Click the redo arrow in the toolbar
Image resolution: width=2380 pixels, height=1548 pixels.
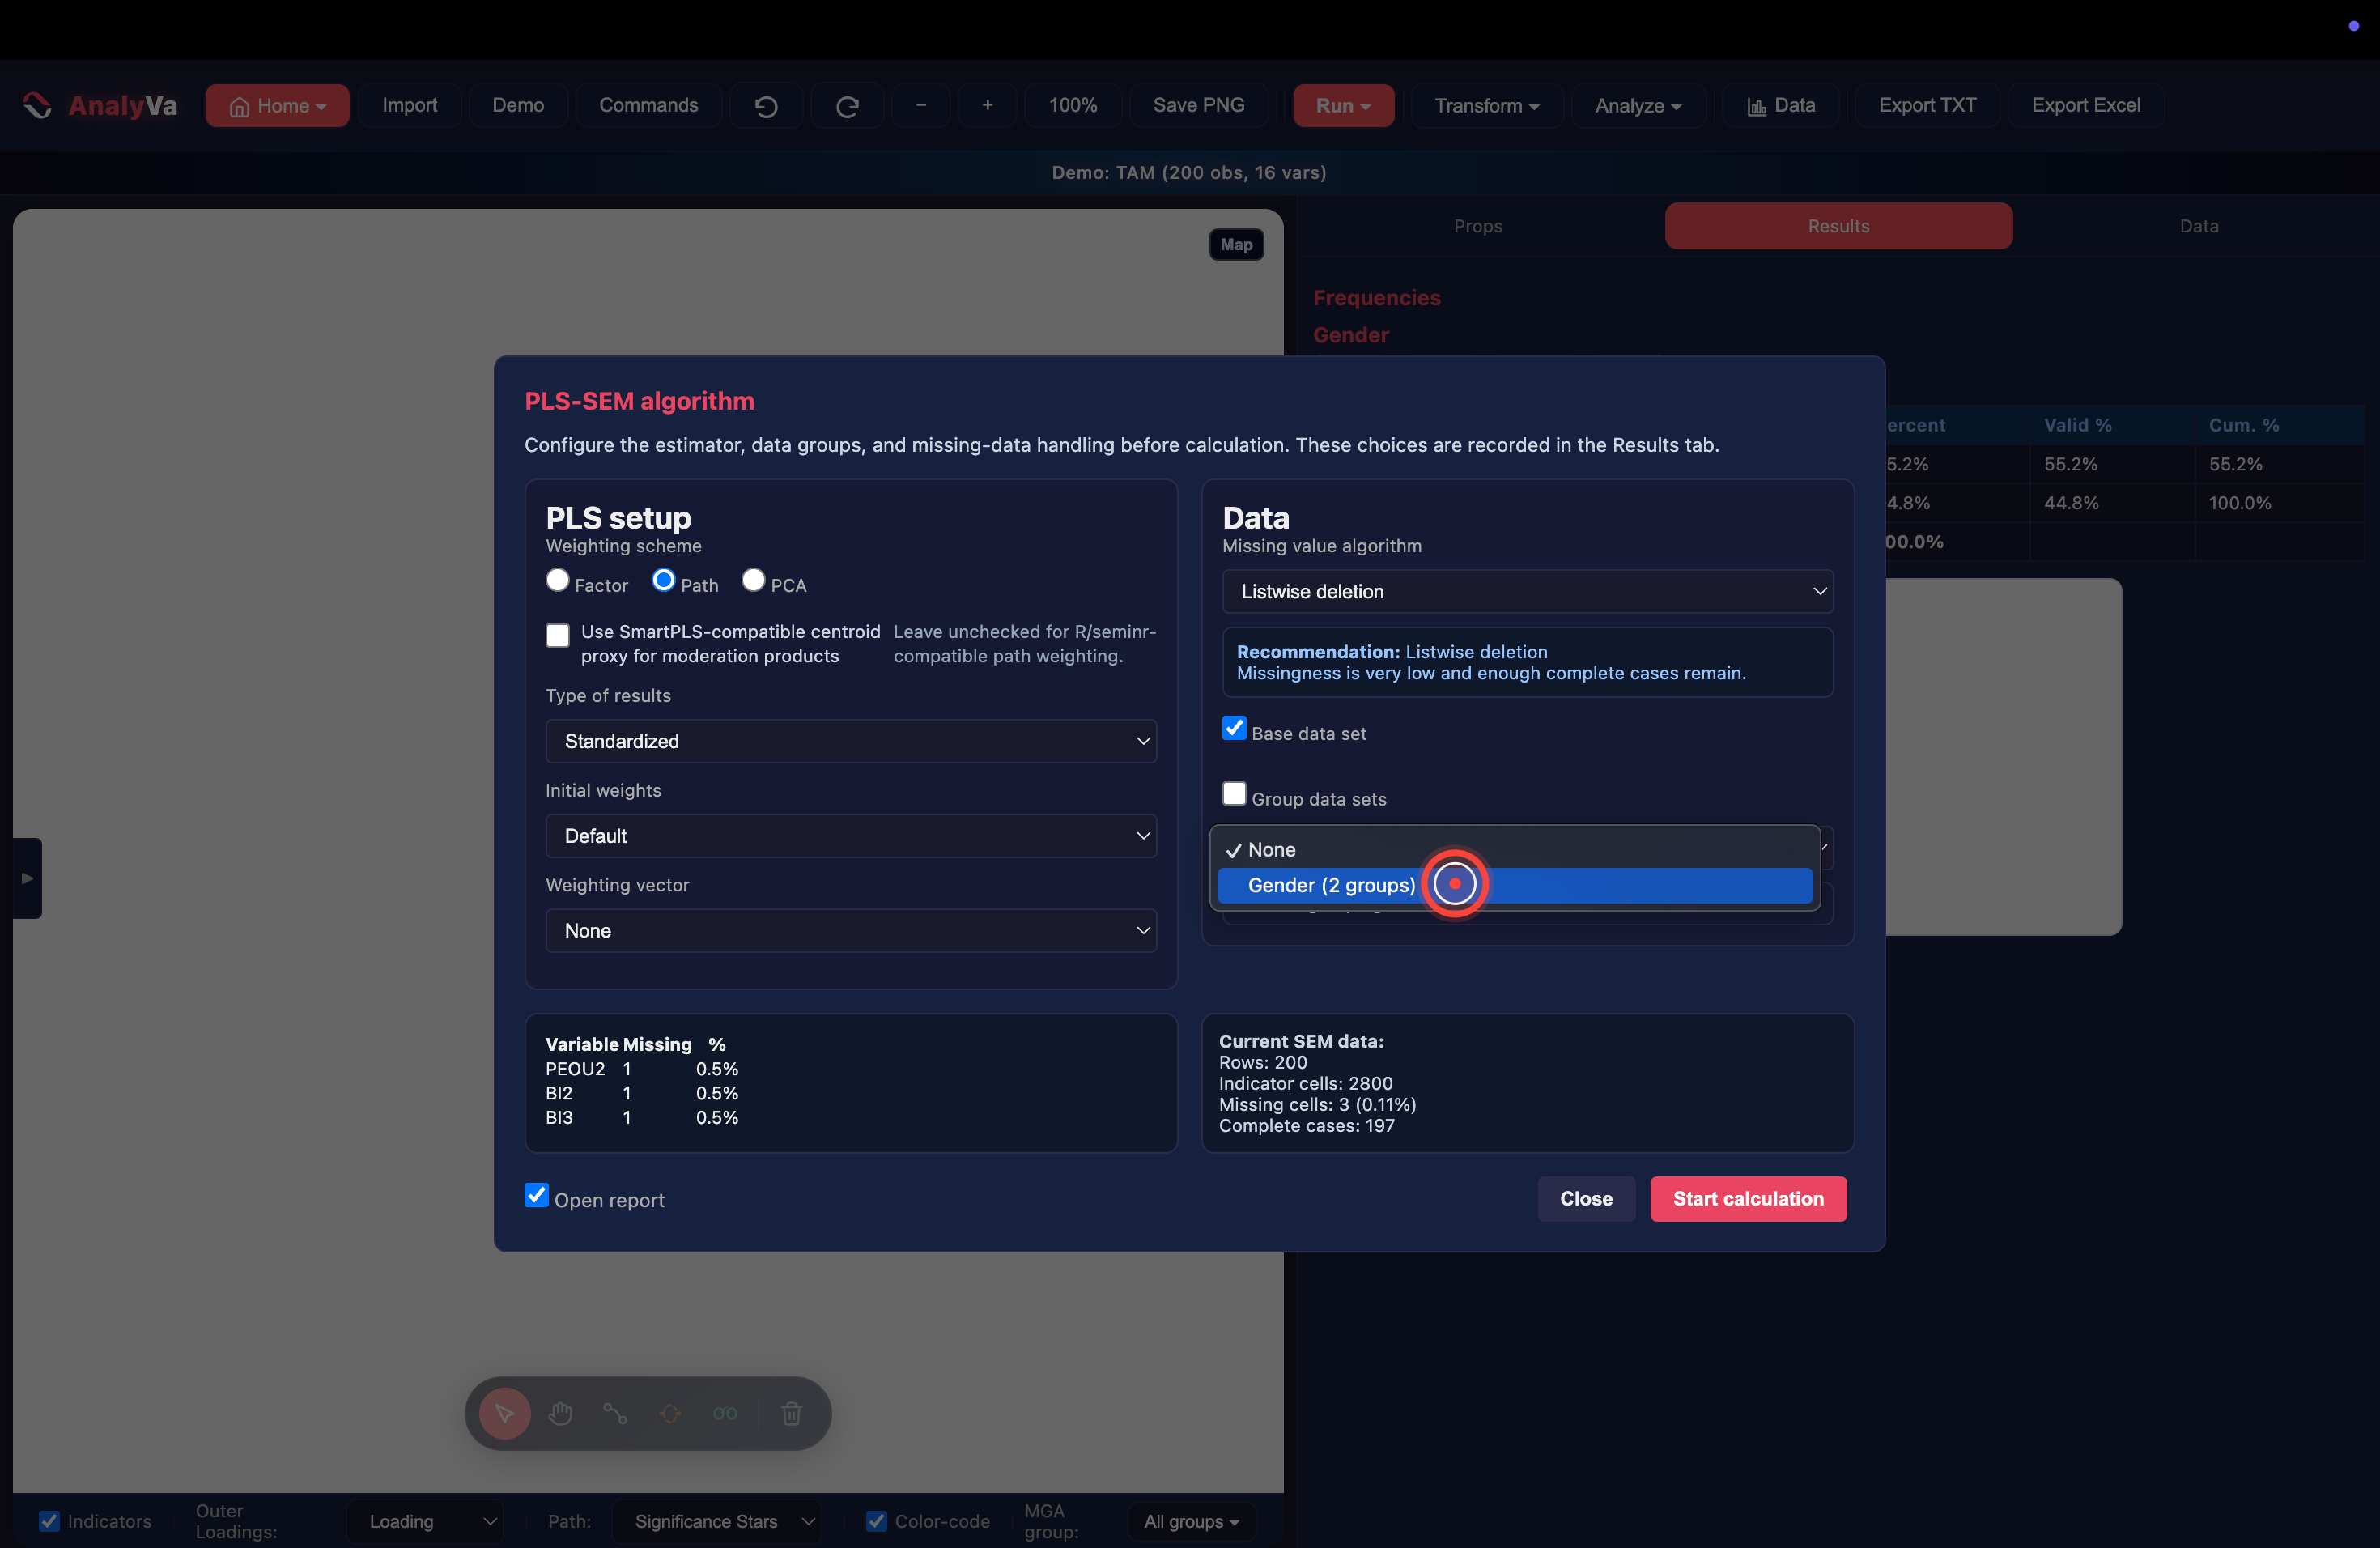click(x=847, y=105)
